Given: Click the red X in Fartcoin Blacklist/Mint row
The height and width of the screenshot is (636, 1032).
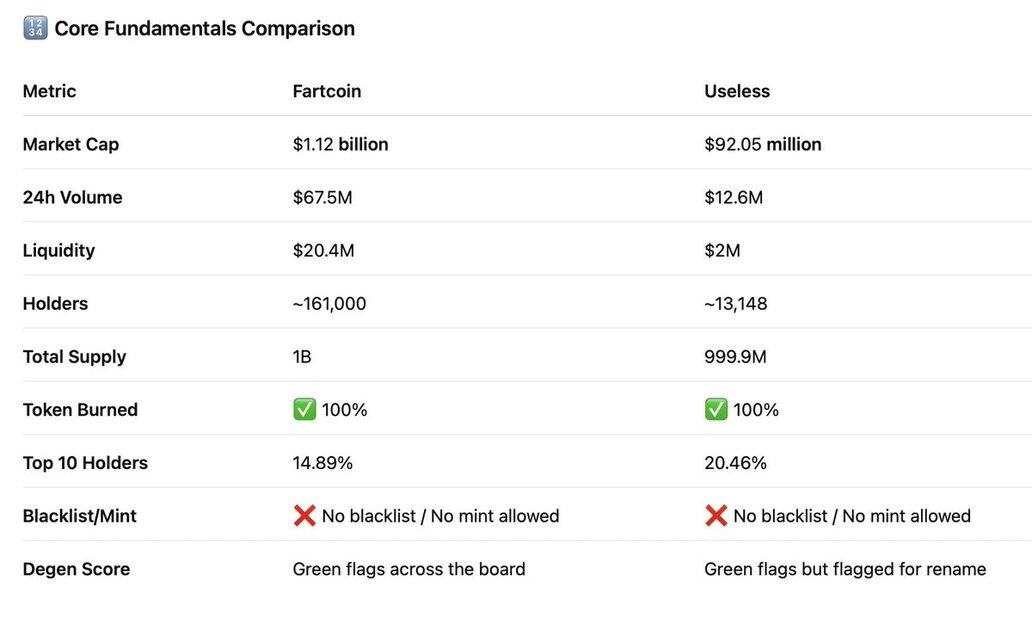Looking at the screenshot, I should coord(304,516).
